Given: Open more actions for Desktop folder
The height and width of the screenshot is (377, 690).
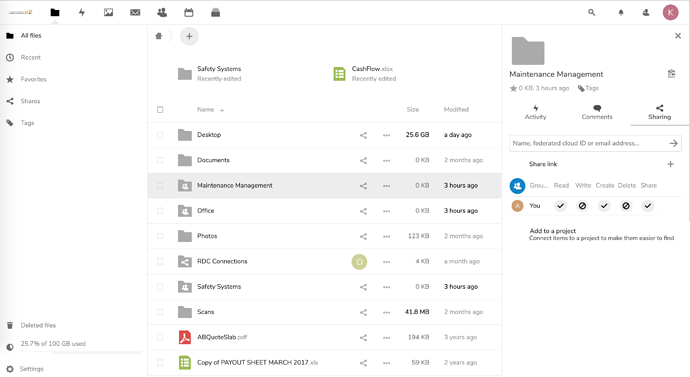Looking at the screenshot, I should point(386,135).
